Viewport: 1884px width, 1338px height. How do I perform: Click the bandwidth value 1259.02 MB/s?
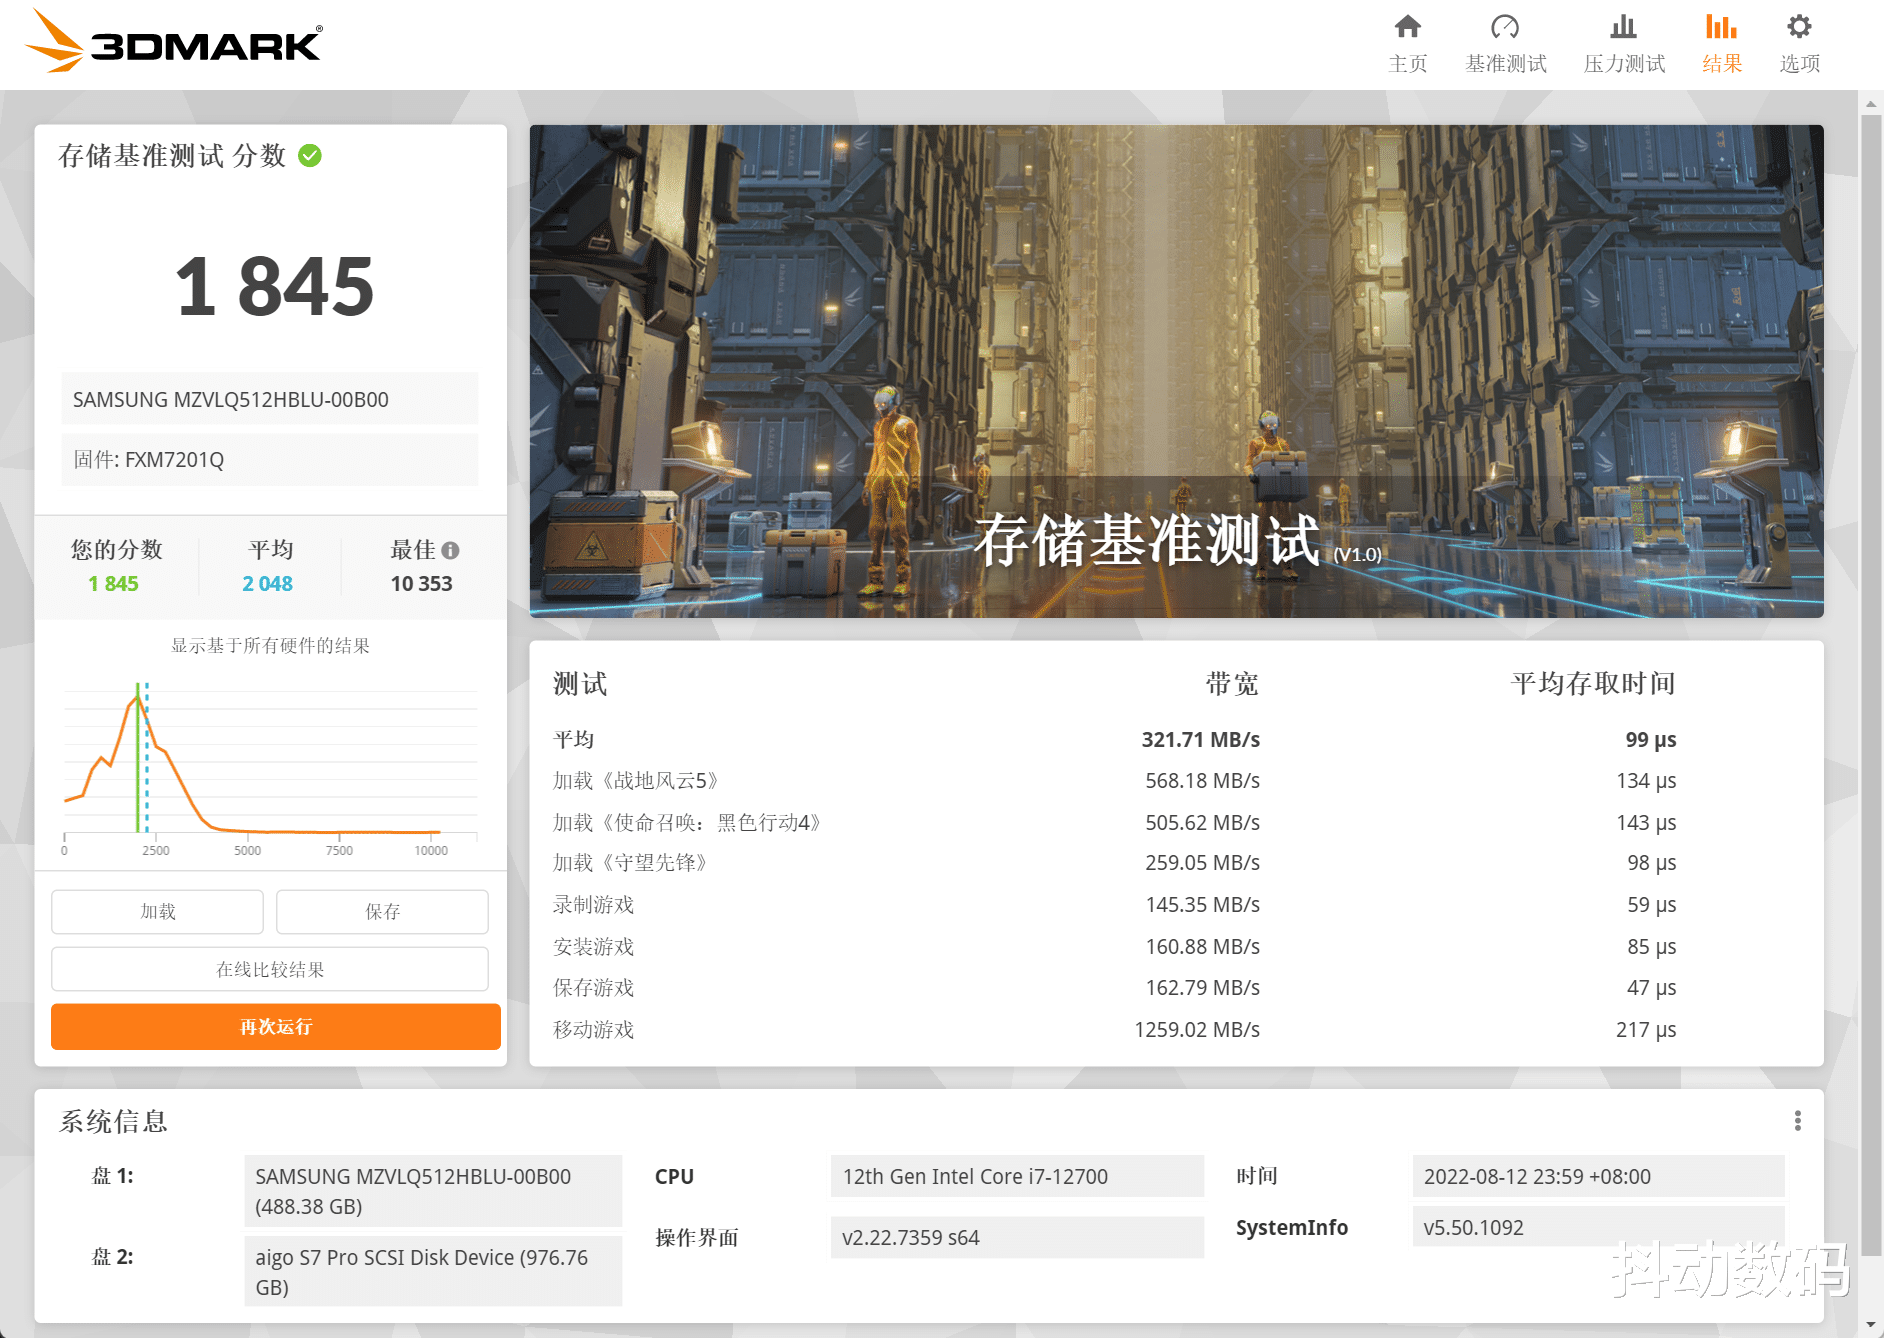[1196, 1030]
